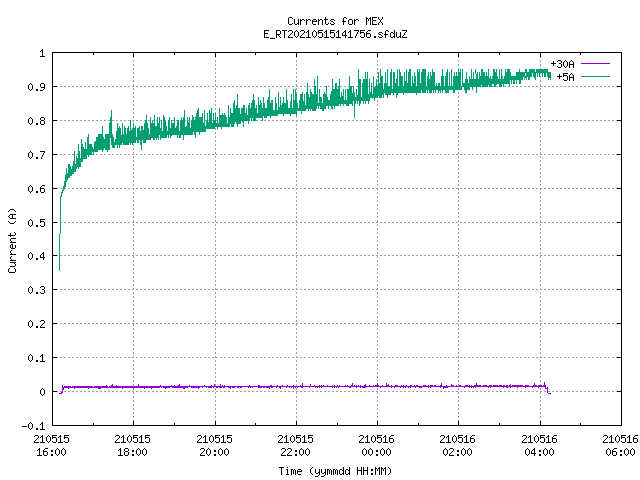Click the green +5A legend line sample
640x480 pixels.
point(595,77)
